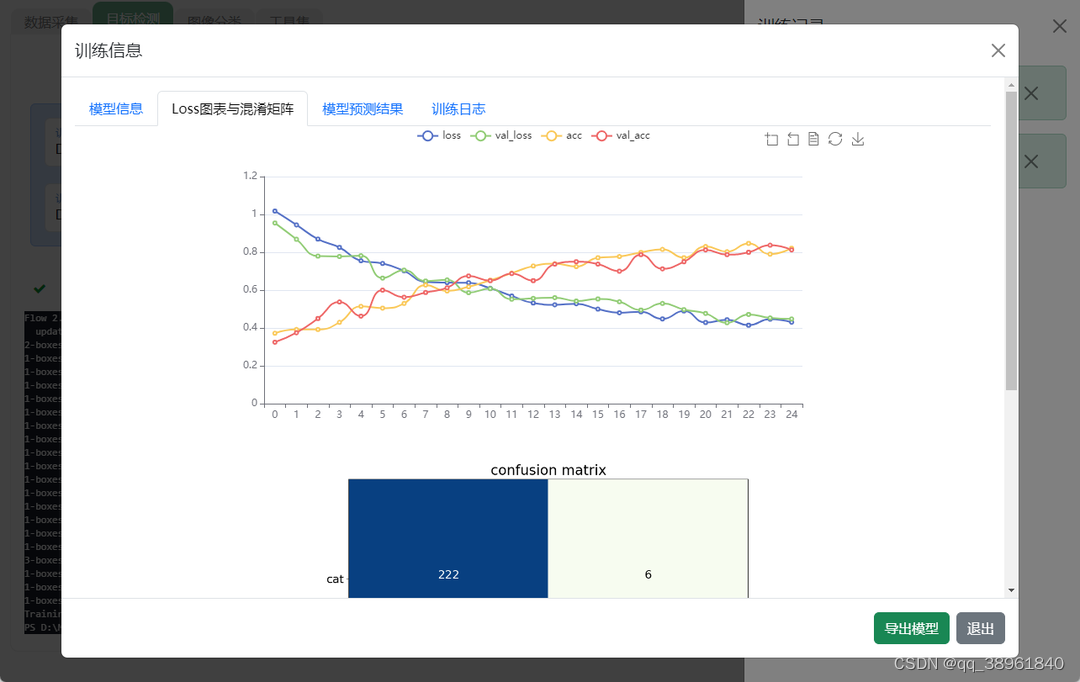This screenshot has height=682, width=1080.
Task: Click the 目标检测 tab behind the dialog
Action: [133, 14]
